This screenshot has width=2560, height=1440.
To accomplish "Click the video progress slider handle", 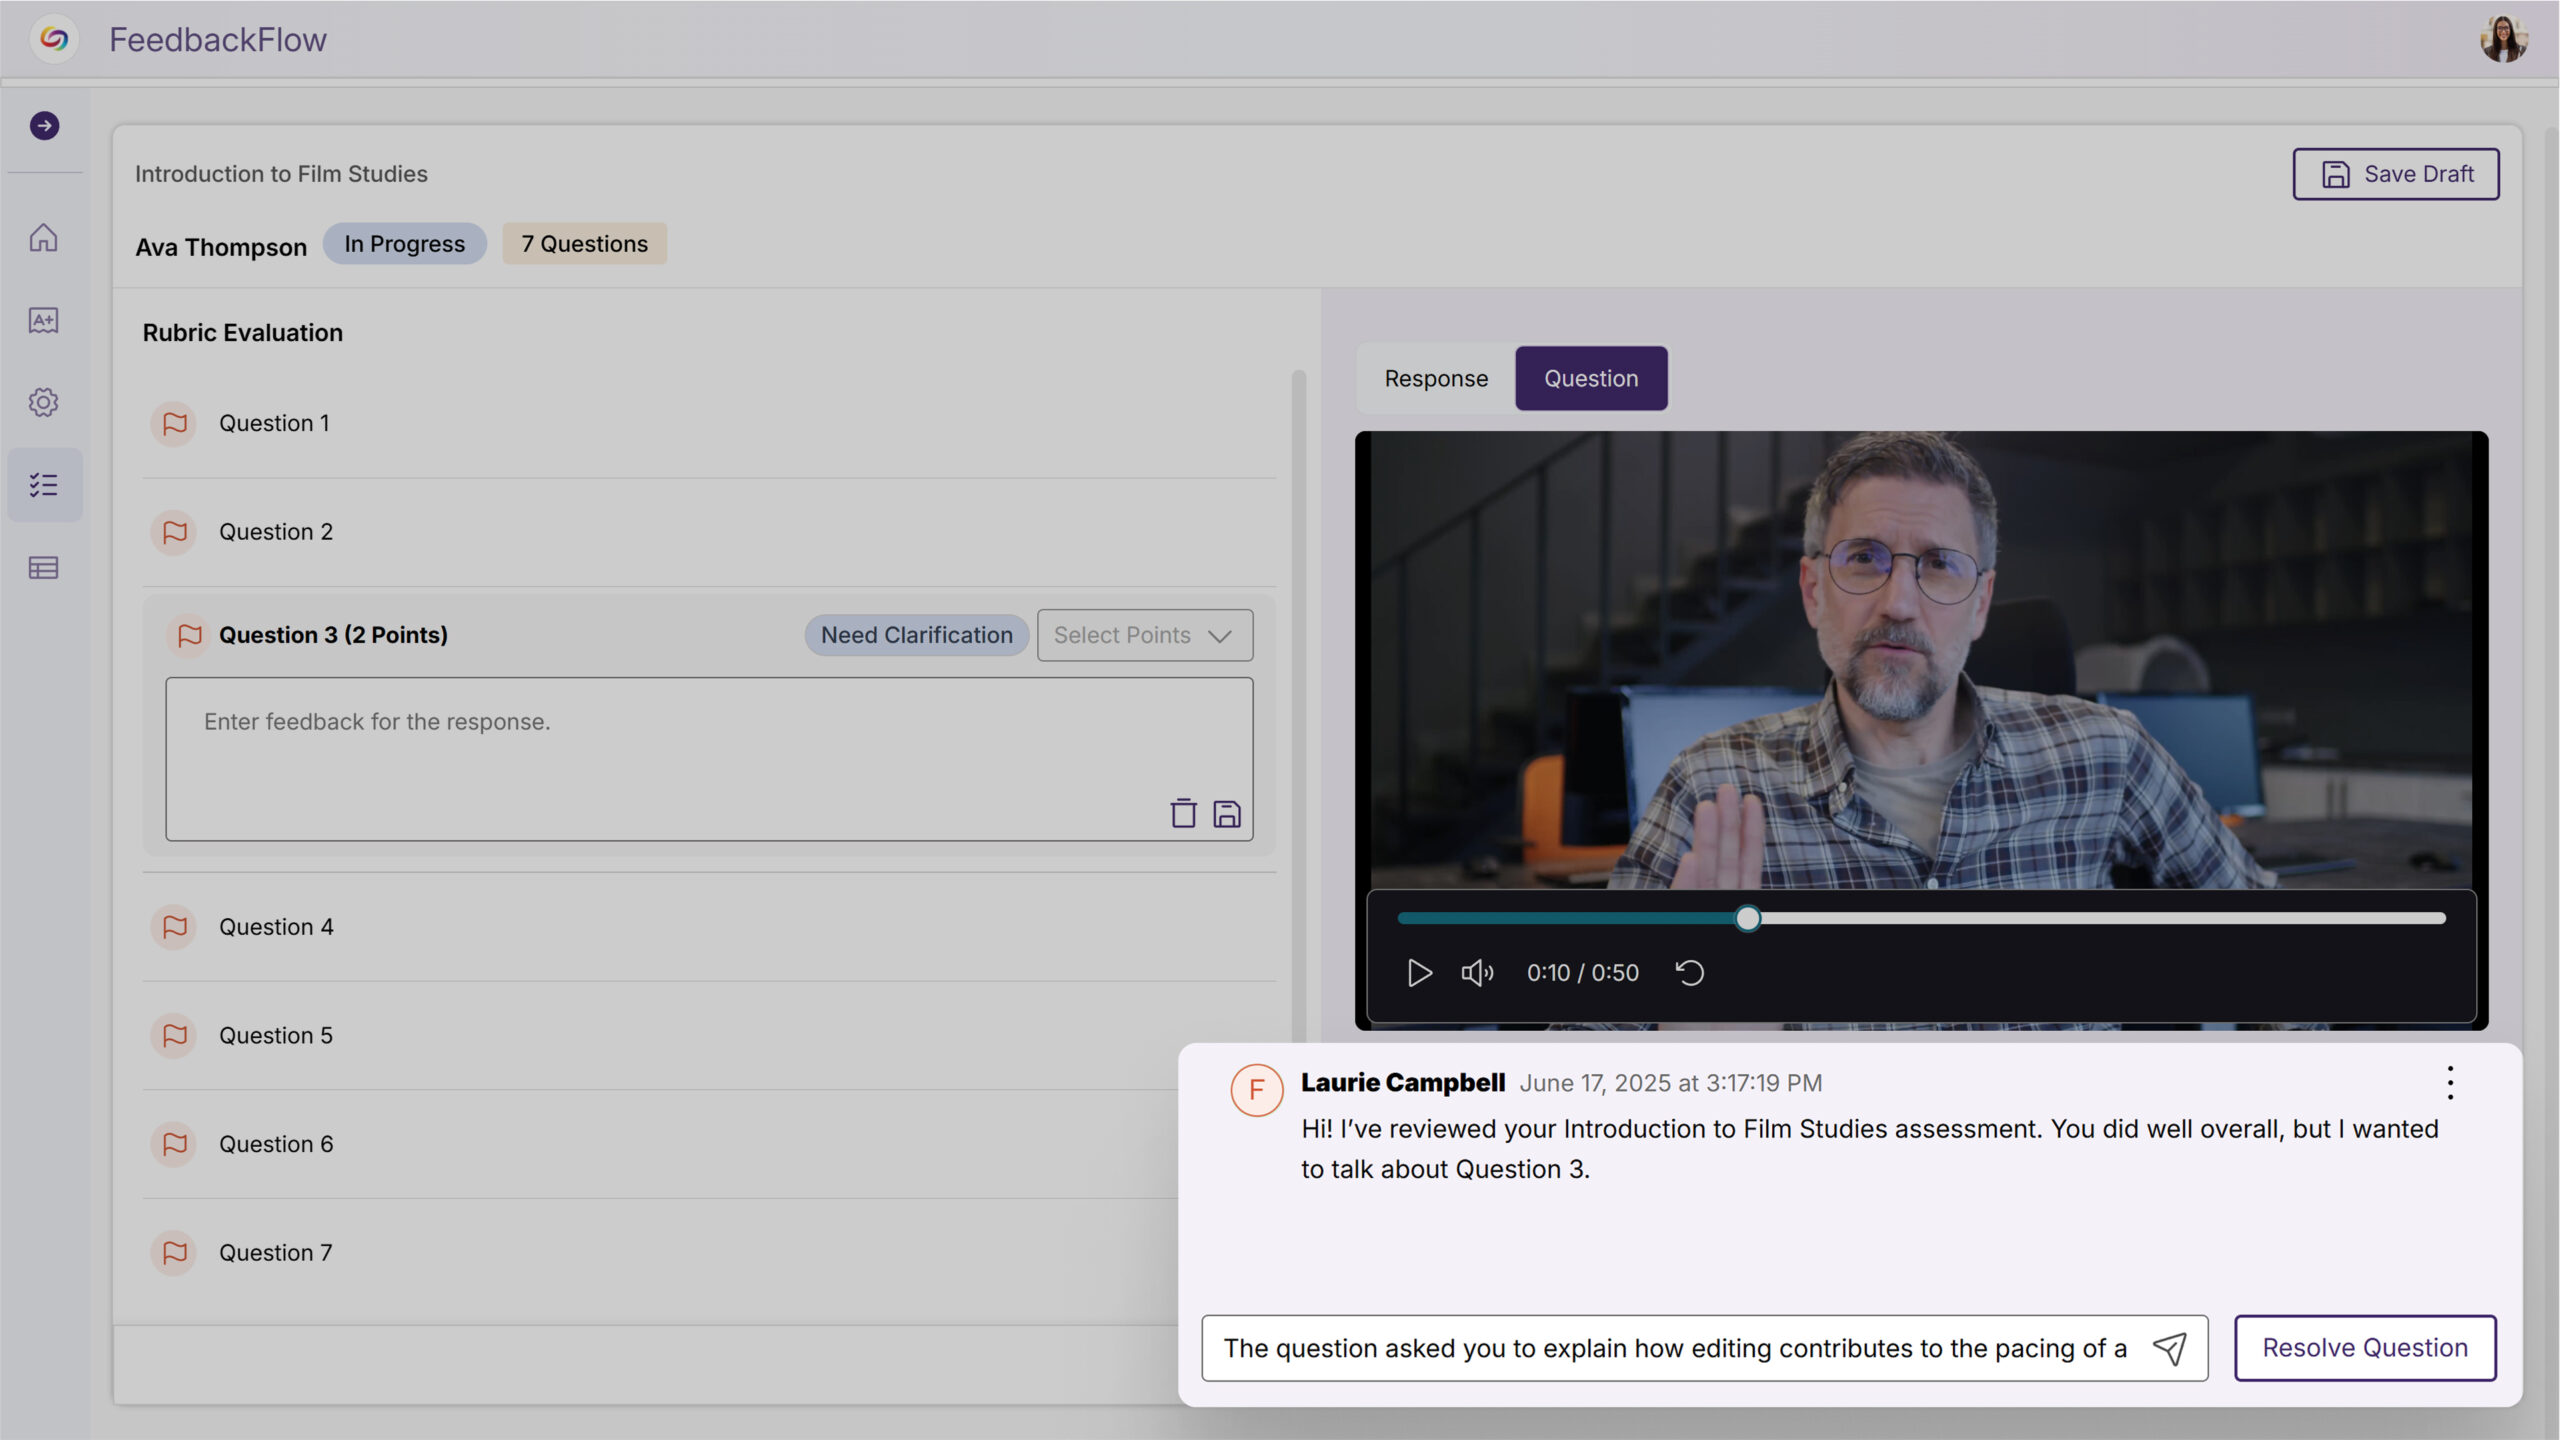I will point(1747,918).
